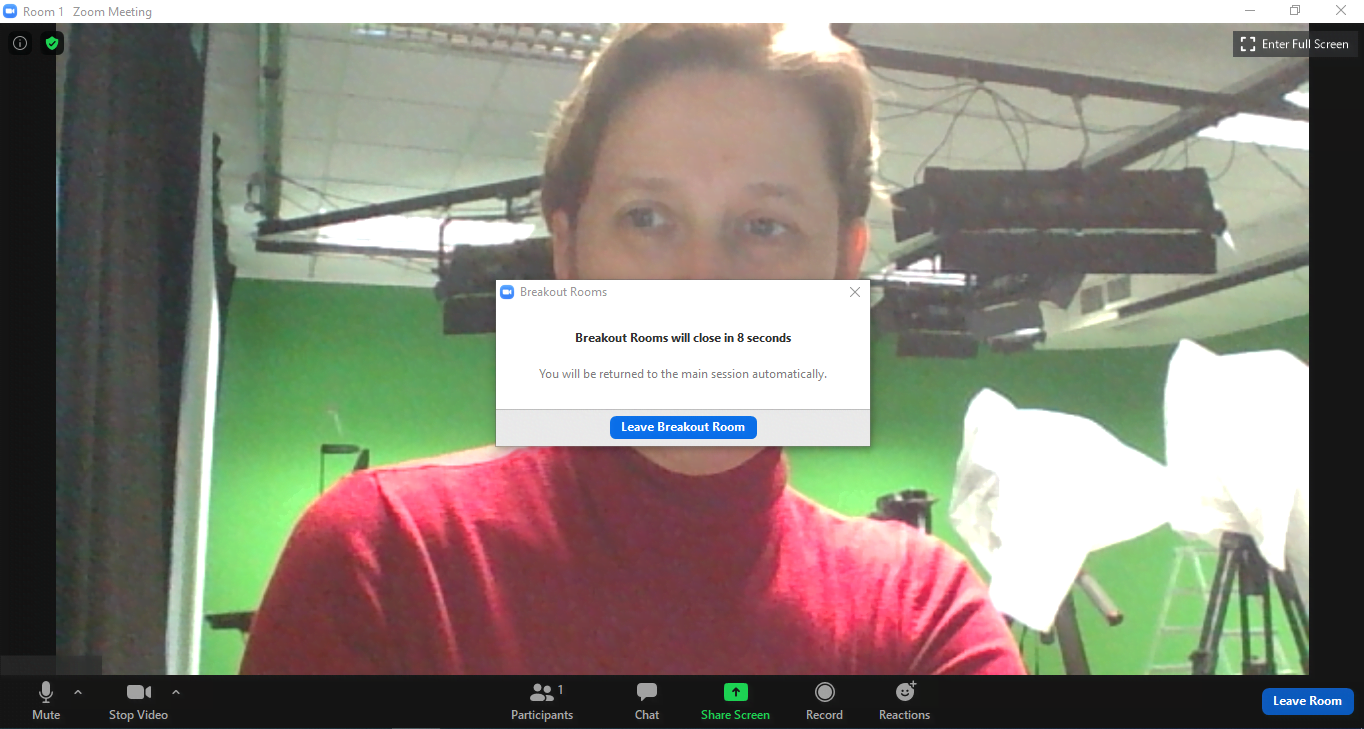Turn off camera with Stop Video

point(138,700)
